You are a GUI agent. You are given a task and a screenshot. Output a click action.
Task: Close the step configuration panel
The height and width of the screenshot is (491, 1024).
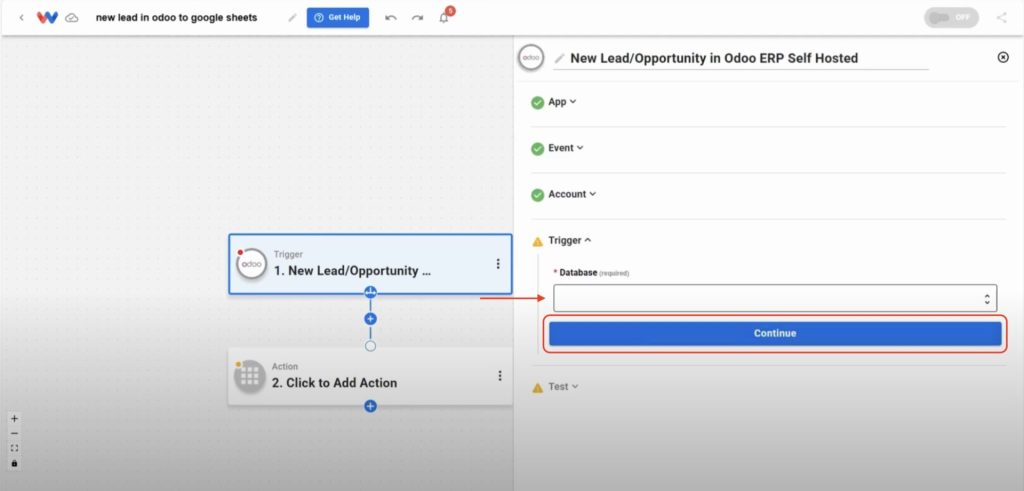click(x=1003, y=57)
